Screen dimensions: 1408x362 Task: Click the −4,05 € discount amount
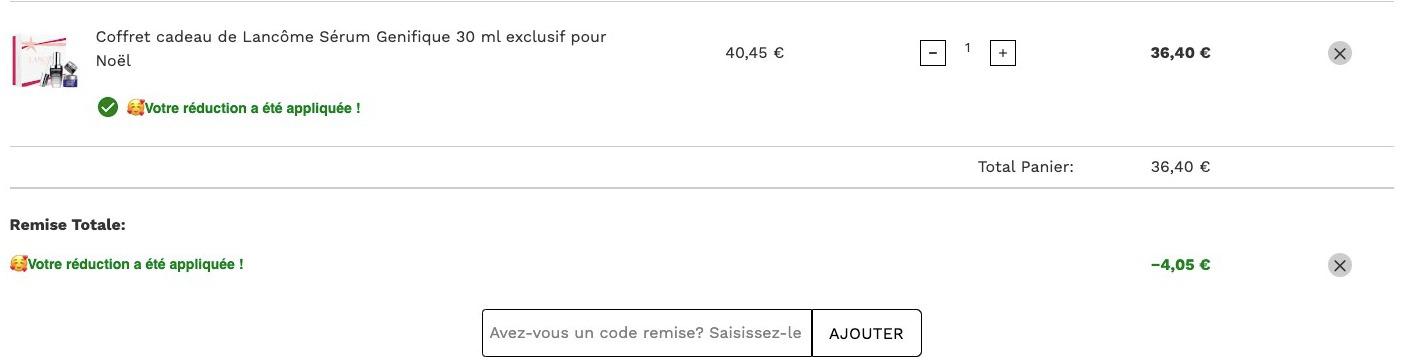[x=1180, y=265]
